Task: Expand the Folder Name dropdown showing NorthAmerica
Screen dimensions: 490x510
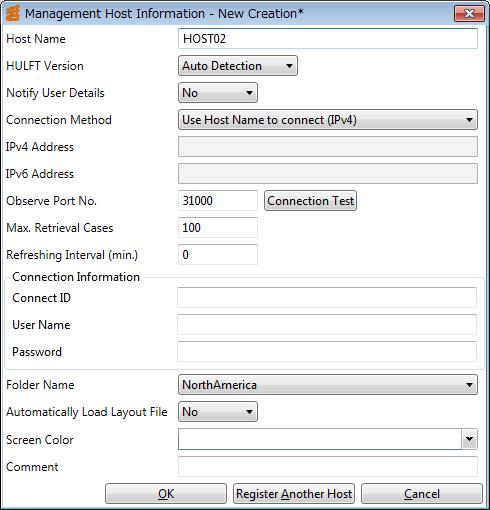Action: click(328, 385)
